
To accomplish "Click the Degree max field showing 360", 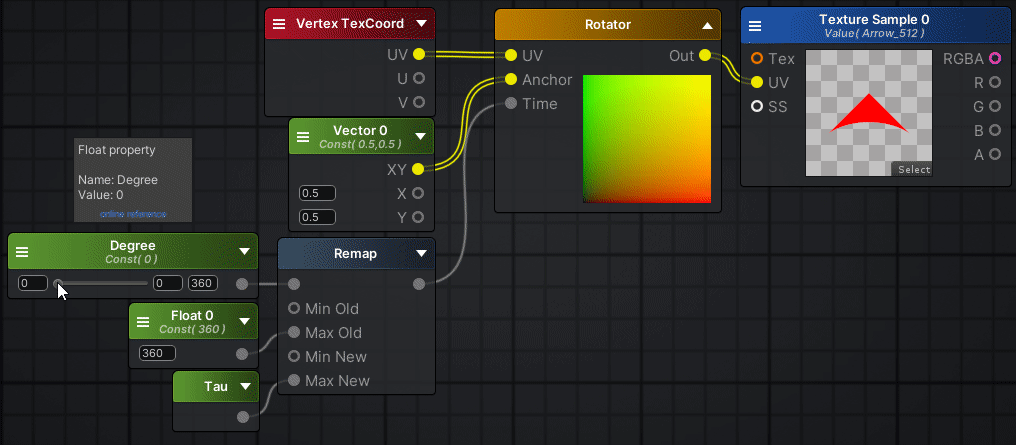I will click(203, 283).
